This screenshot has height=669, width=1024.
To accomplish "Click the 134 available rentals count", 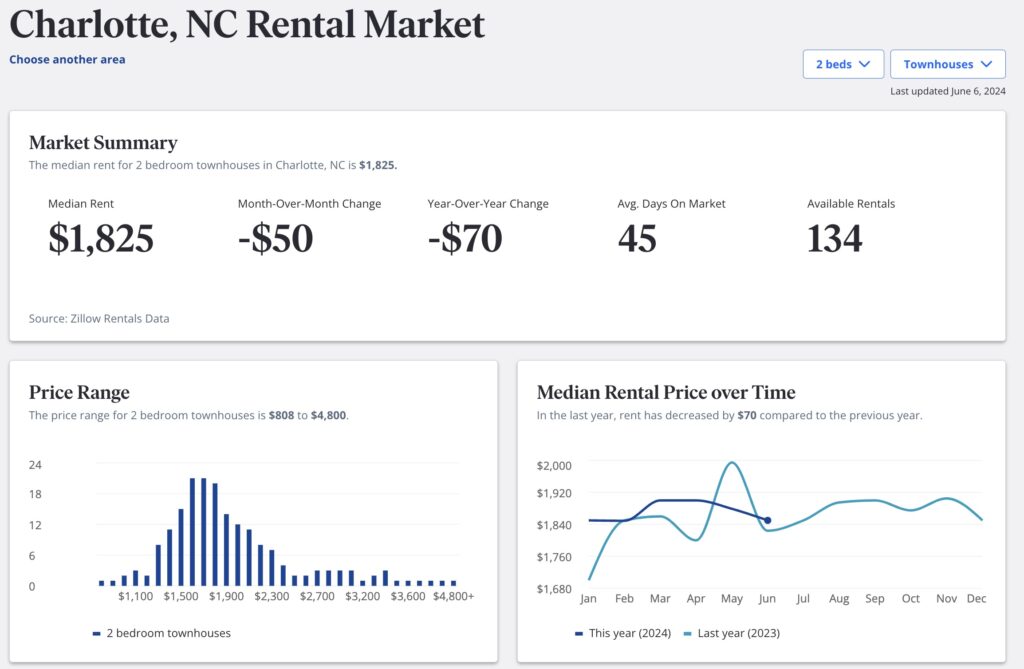I will [x=834, y=239].
